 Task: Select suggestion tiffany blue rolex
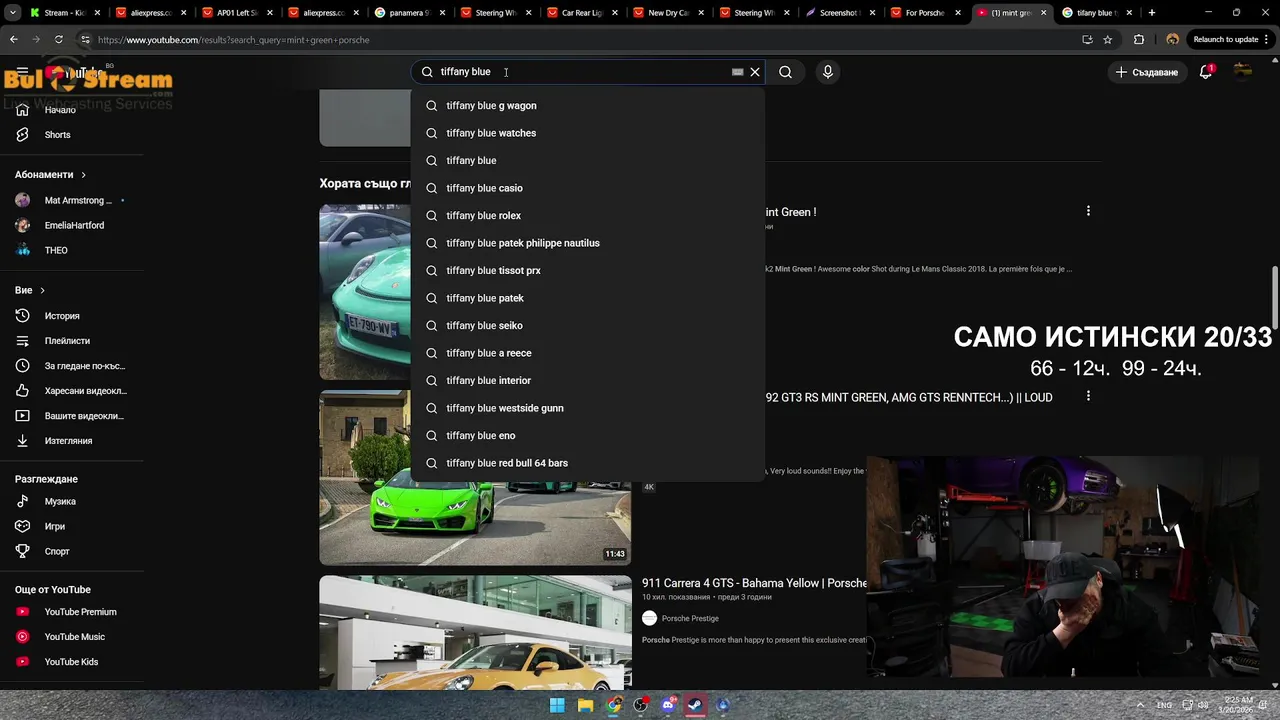[x=588, y=215]
